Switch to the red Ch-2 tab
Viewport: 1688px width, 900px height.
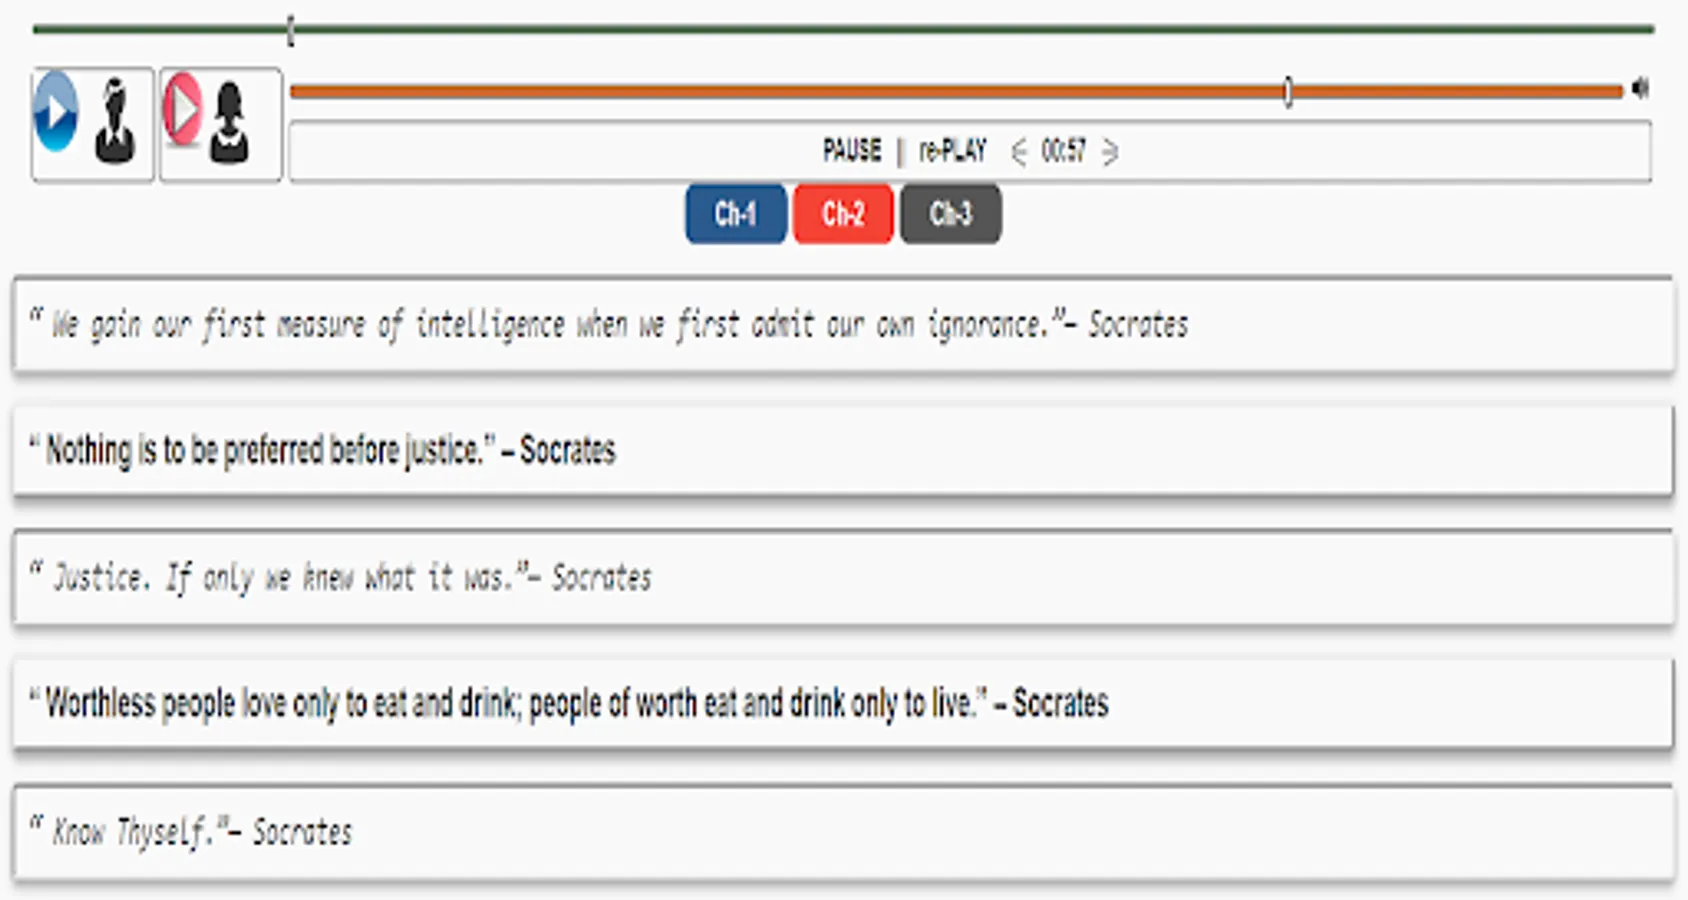[843, 214]
